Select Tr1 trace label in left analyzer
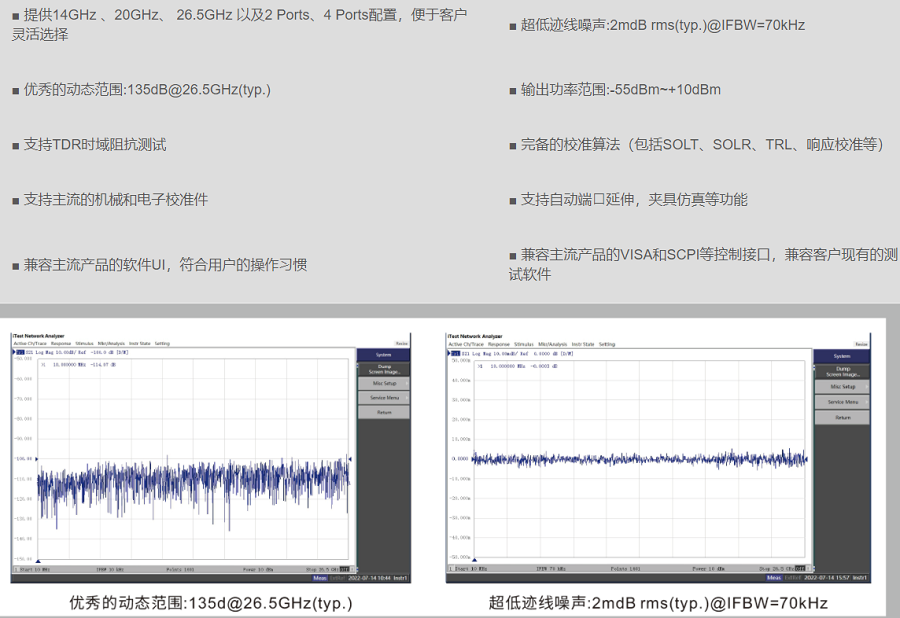Image resolution: width=900 pixels, height=618 pixels. (x=19, y=353)
